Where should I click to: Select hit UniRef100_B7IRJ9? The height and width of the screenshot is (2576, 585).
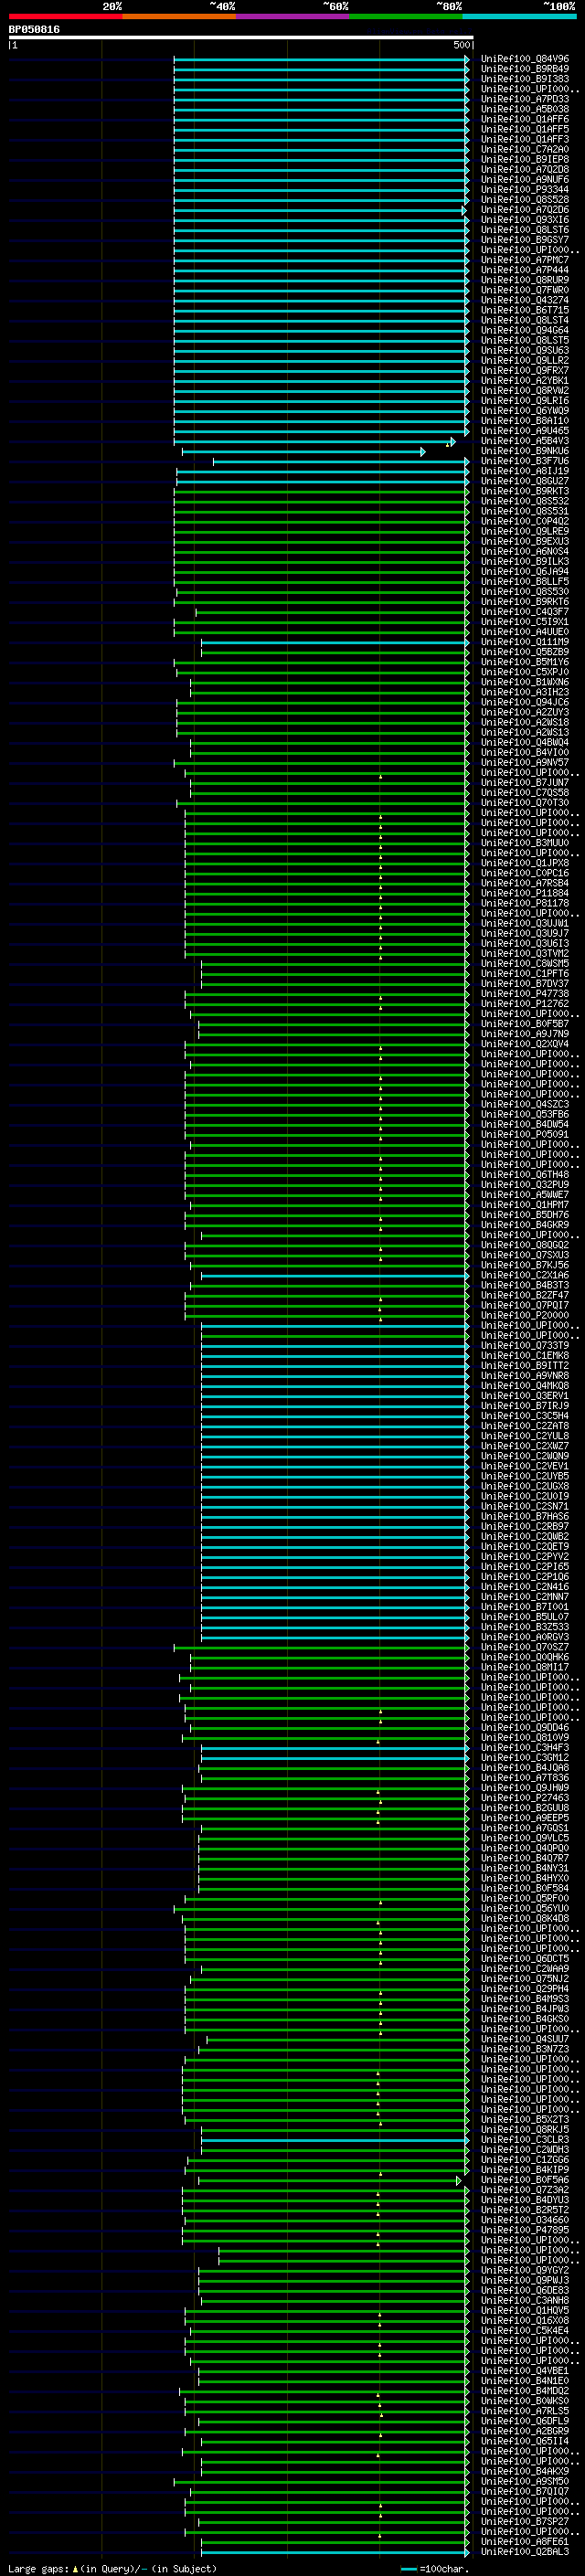(x=525, y=1407)
